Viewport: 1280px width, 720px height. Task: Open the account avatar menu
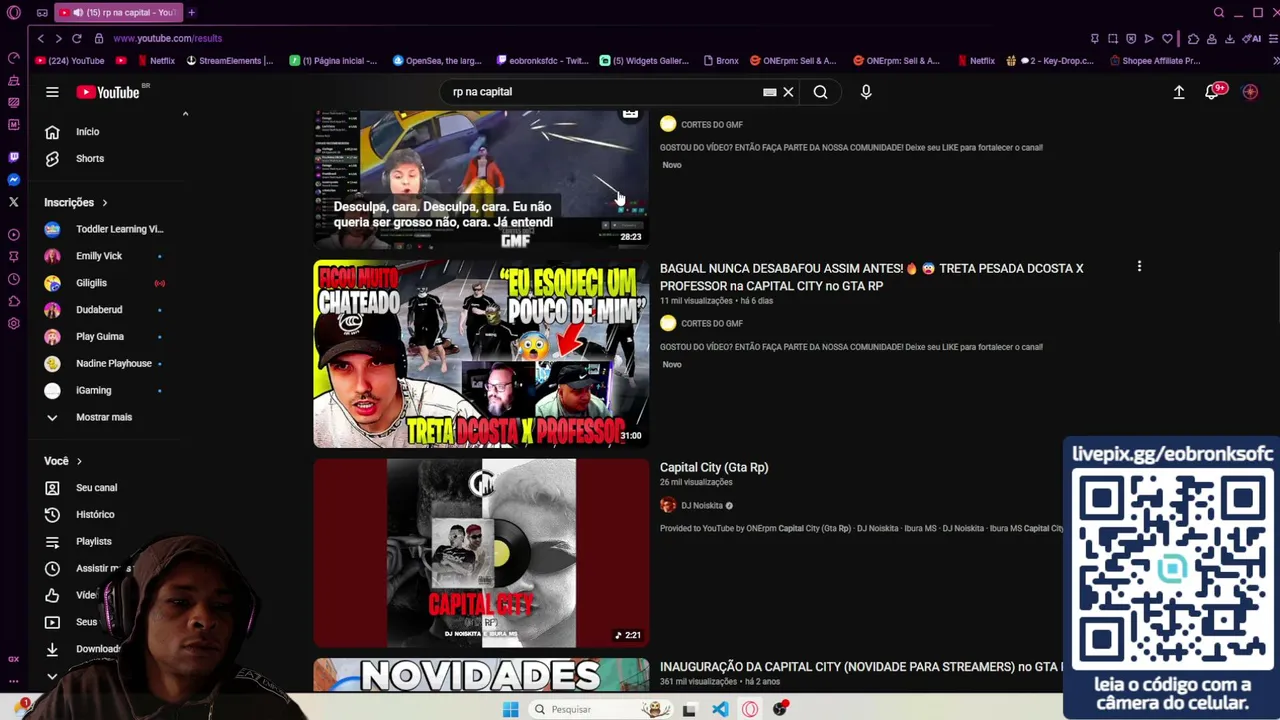click(1250, 92)
